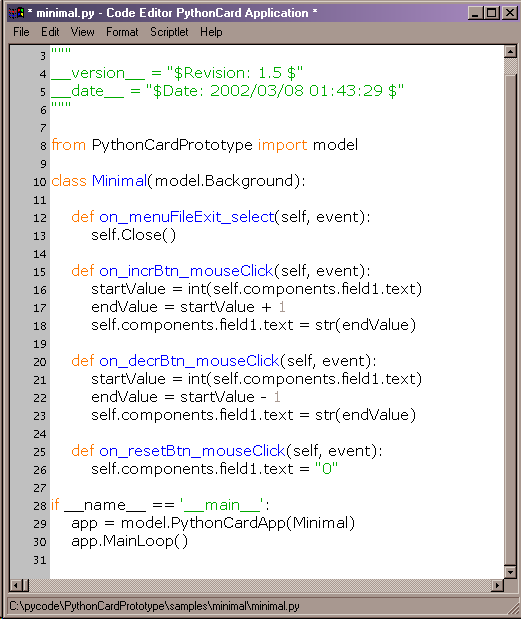Open the View menu
Screen dimensions: 521x619
82,32
